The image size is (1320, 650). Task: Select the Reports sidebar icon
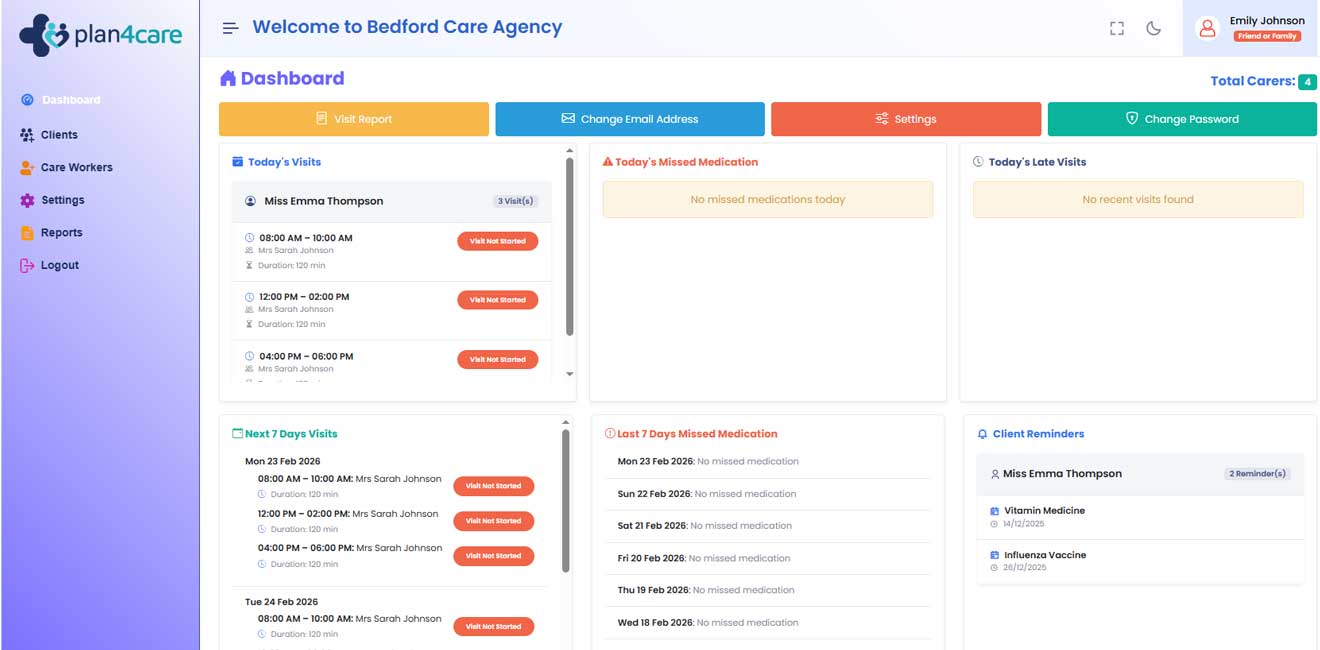tap(27, 233)
